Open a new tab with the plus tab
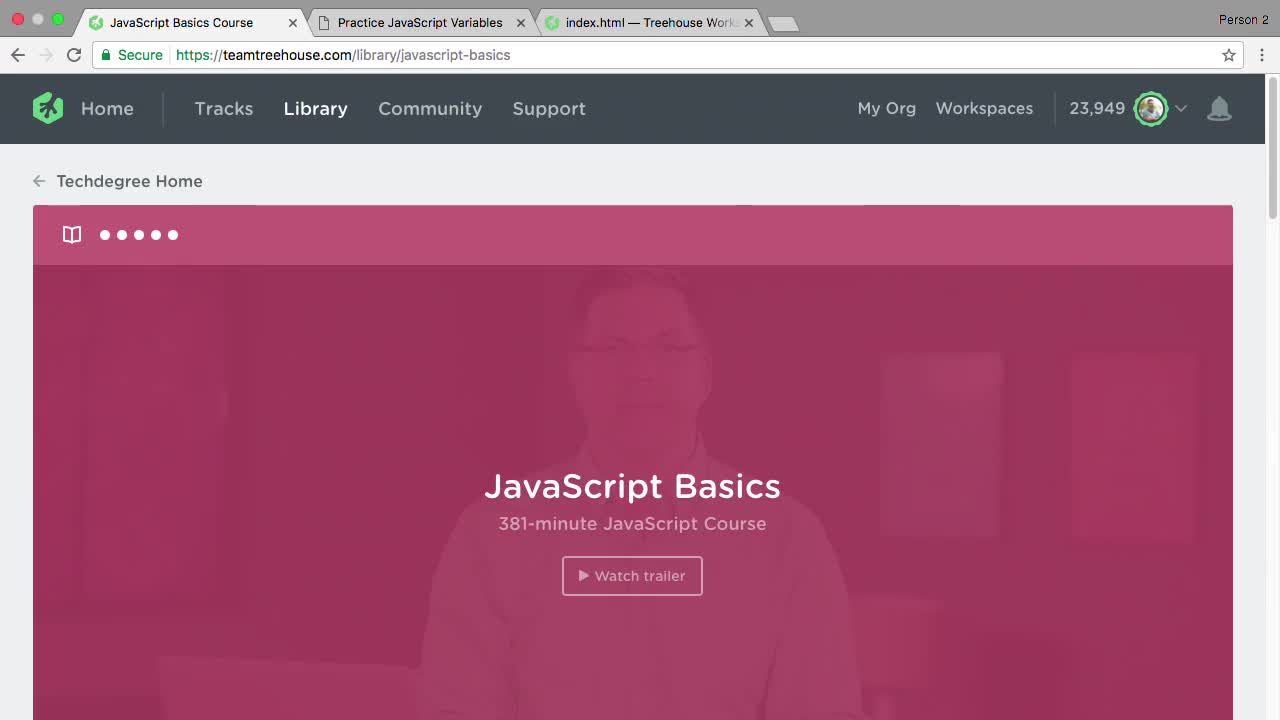The image size is (1280, 720). pos(784,22)
